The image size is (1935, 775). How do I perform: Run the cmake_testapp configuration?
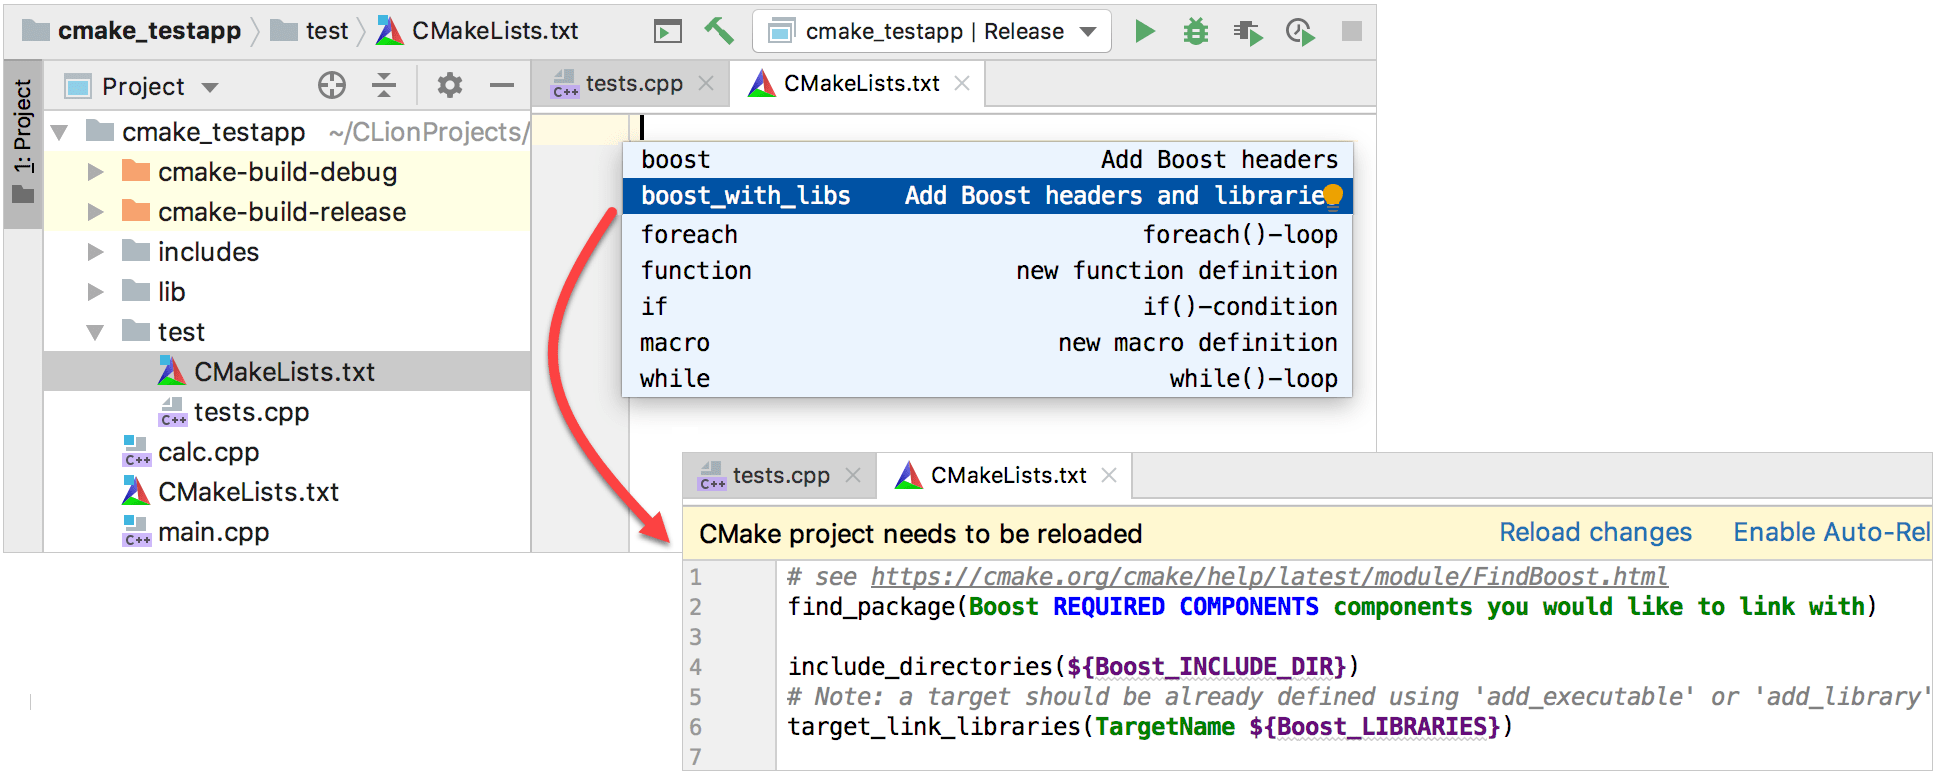pyautogui.click(x=1145, y=31)
